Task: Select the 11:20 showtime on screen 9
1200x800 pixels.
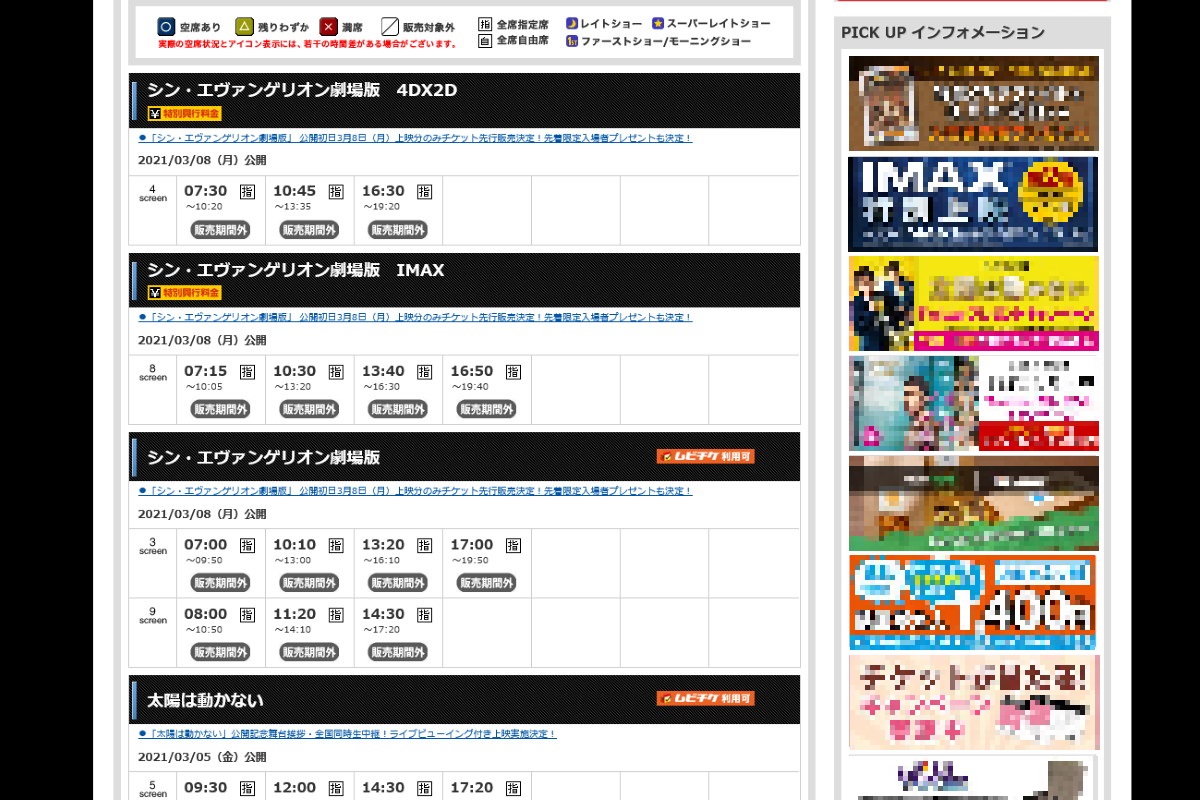Action: (x=294, y=614)
